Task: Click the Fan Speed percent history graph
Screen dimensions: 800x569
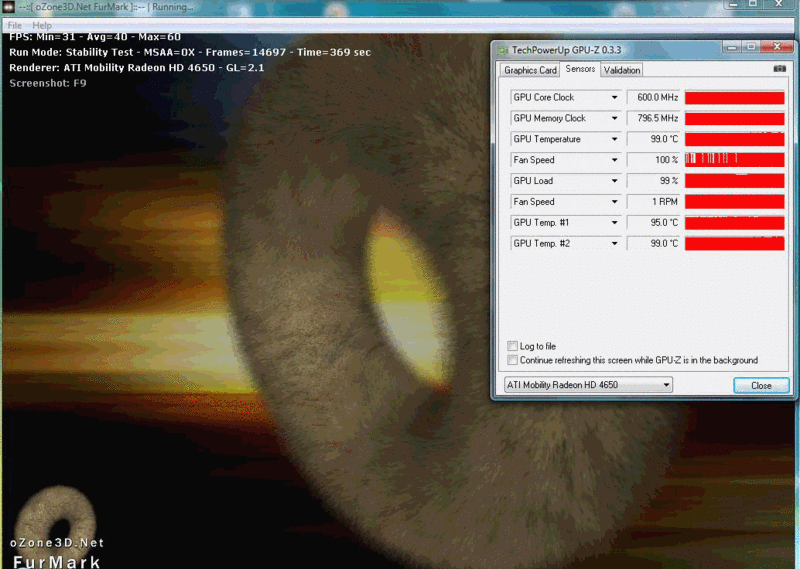Action: (x=734, y=160)
